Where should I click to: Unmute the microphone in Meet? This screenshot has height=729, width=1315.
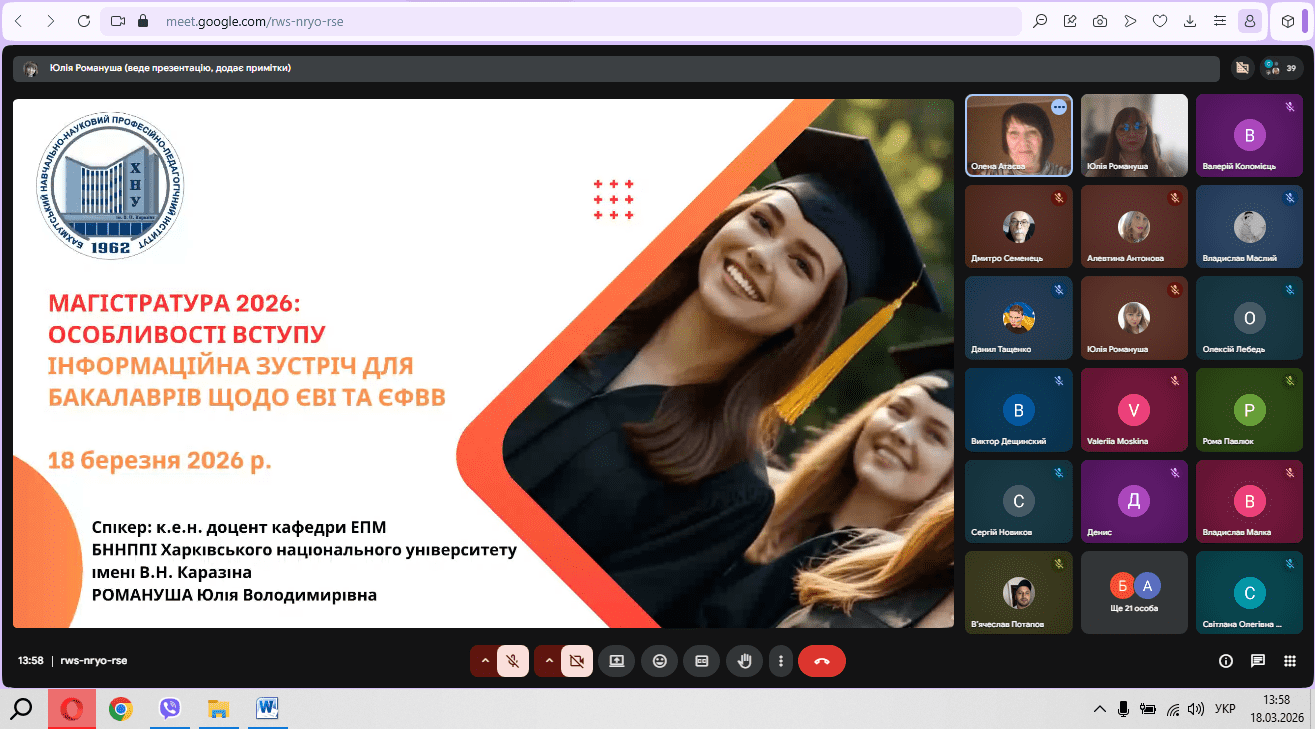tap(513, 661)
